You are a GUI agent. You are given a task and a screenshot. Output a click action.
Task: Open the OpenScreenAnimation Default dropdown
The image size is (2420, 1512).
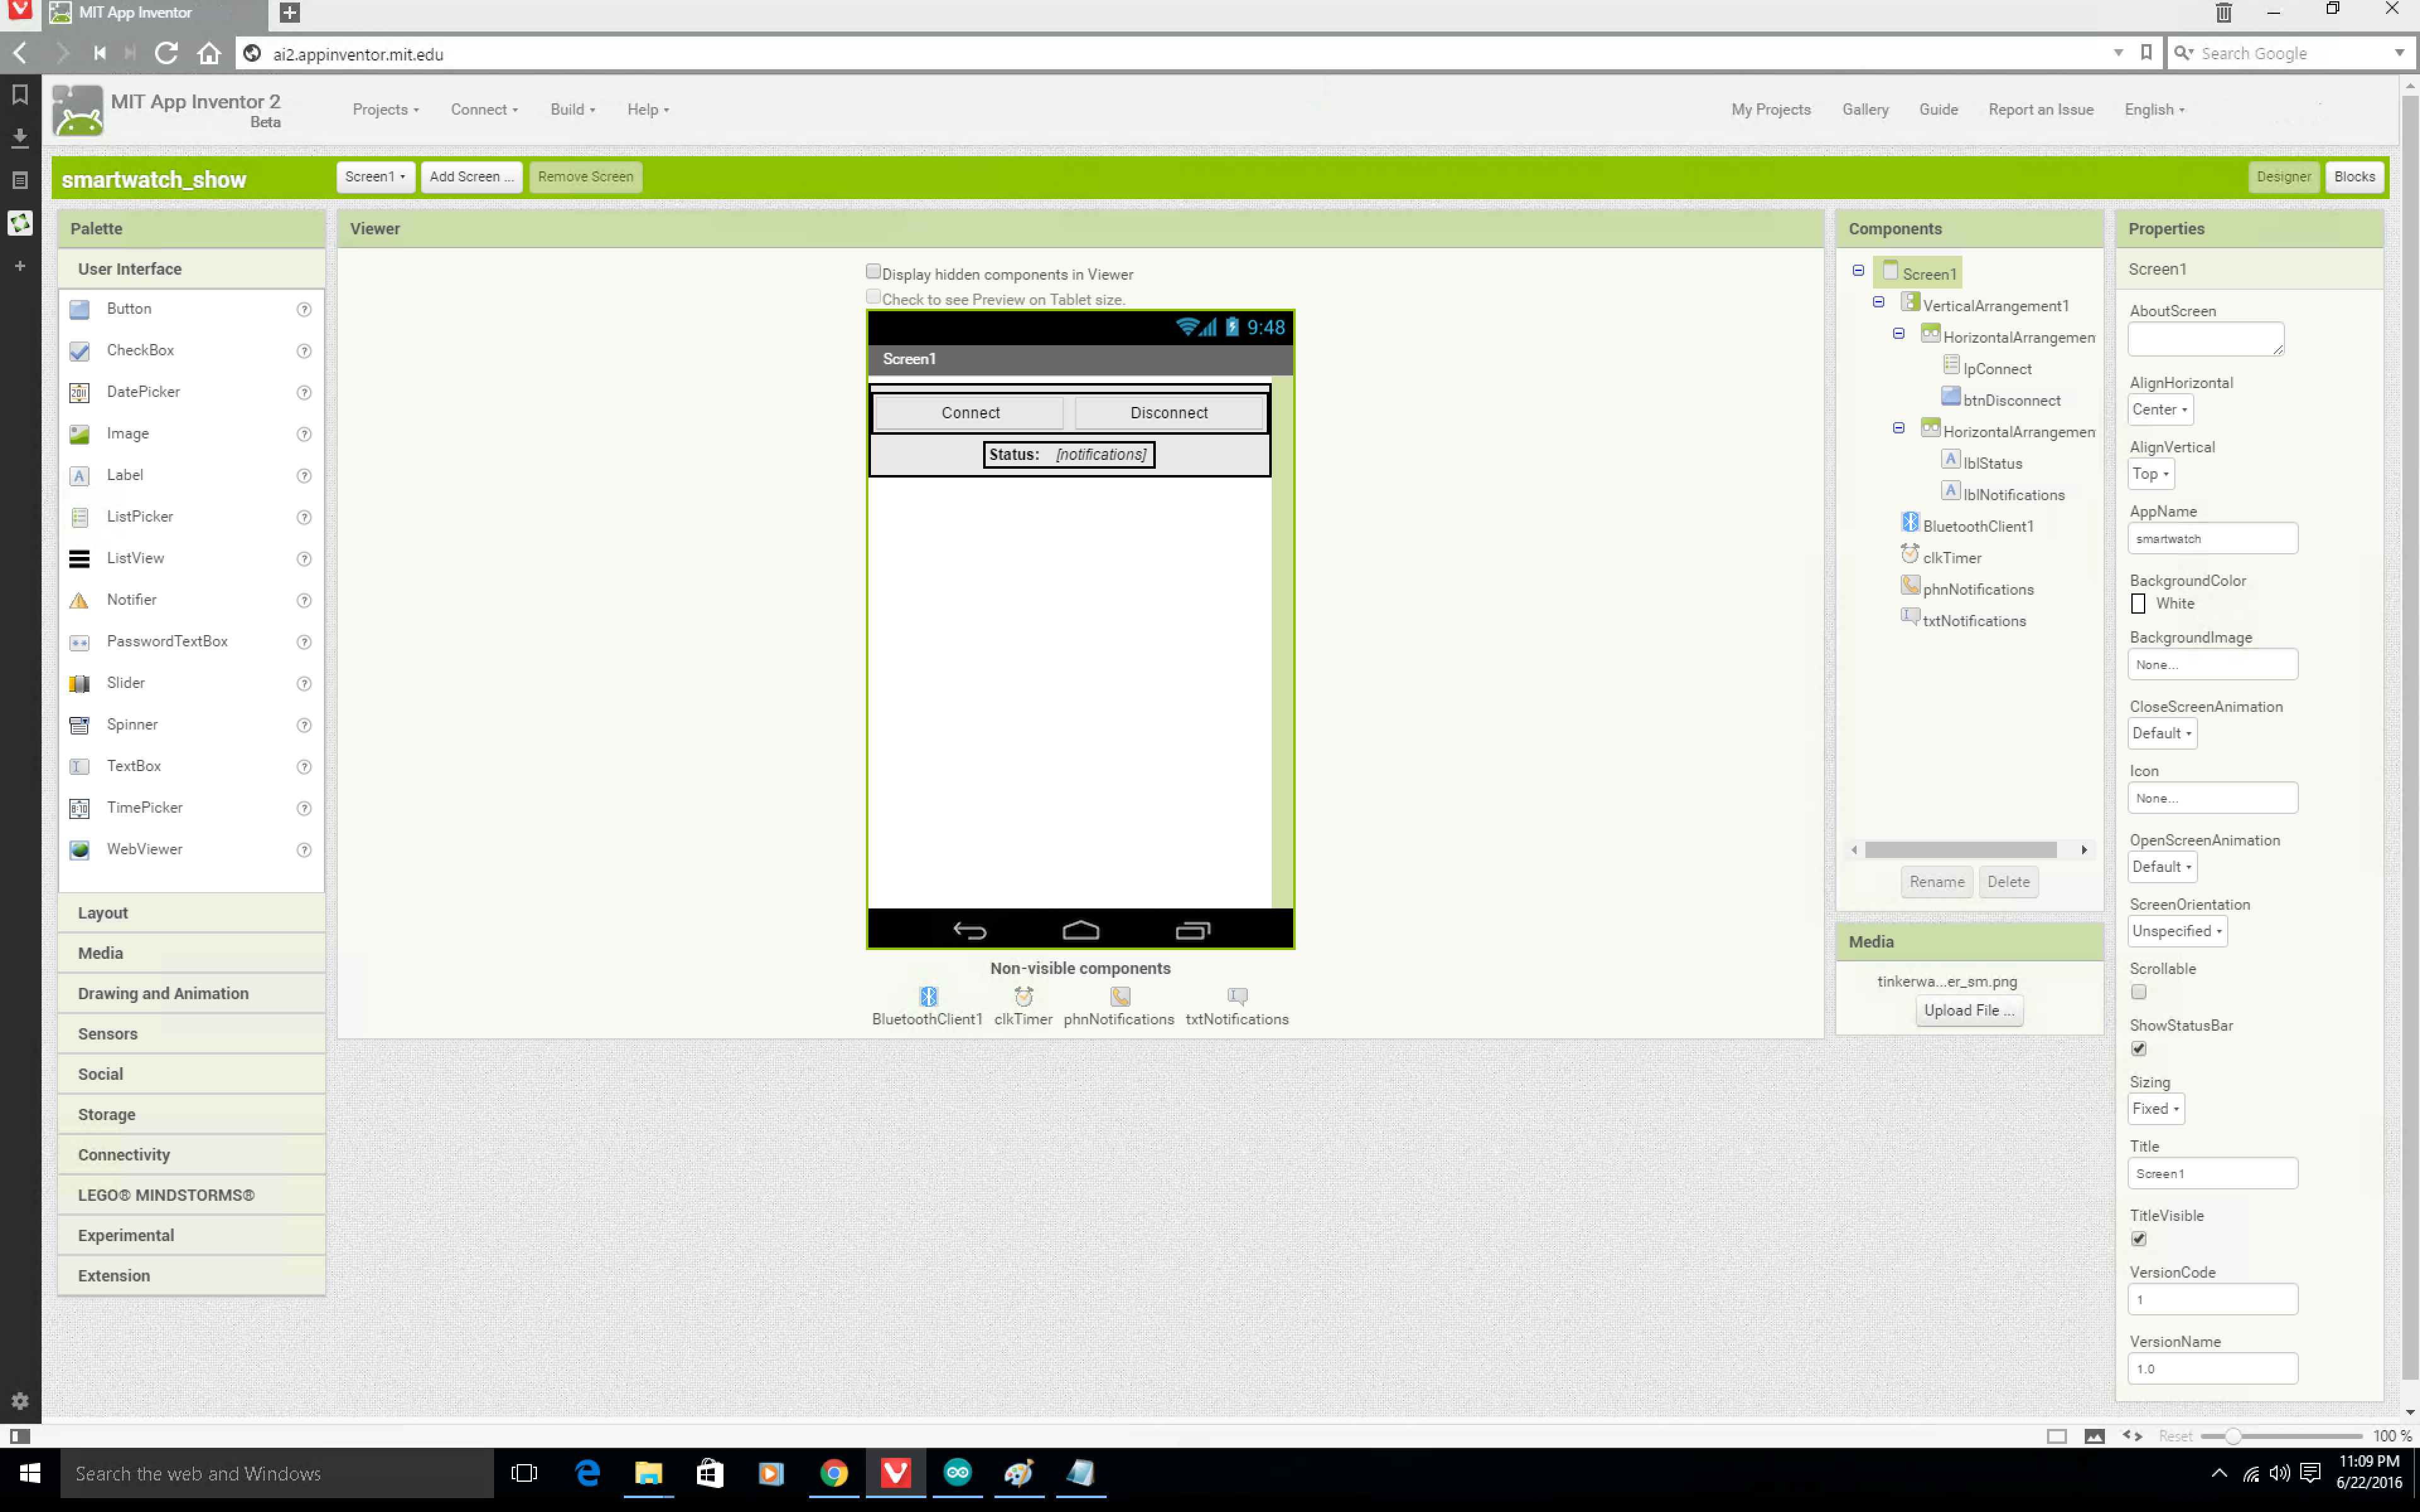point(2162,867)
